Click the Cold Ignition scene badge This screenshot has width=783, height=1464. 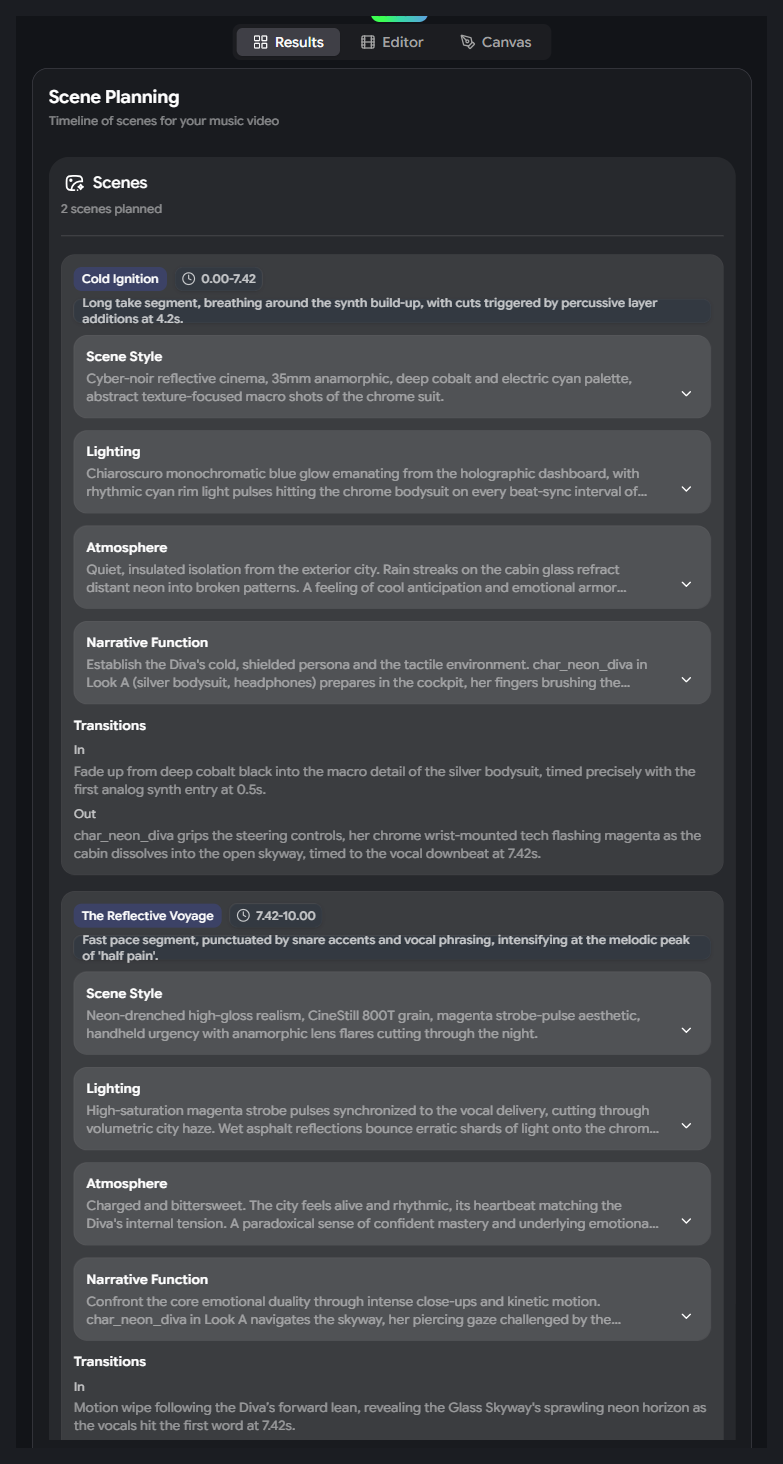pyautogui.click(x=120, y=279)
